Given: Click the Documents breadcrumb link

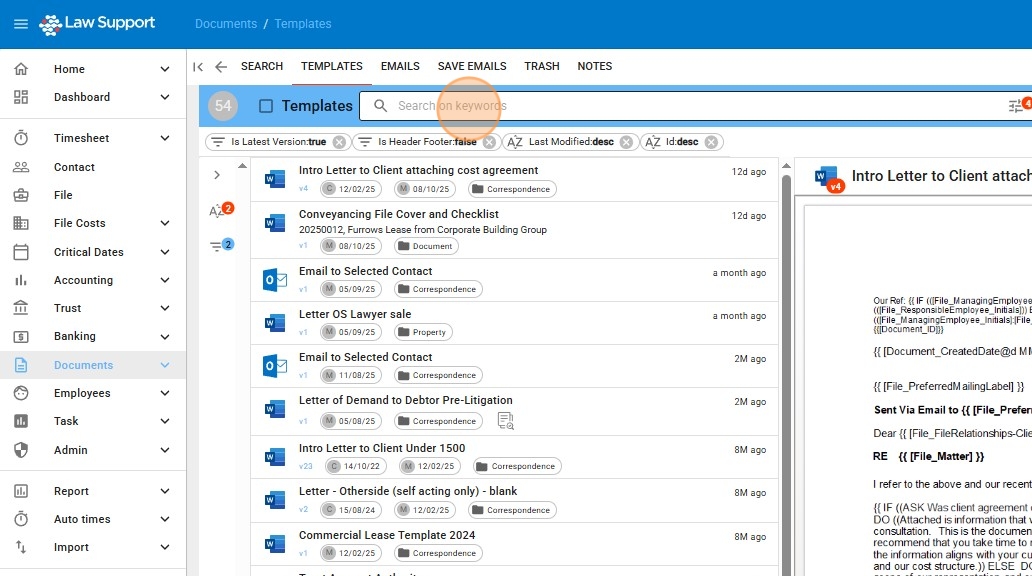Looking at the screenshot, I should coord(225,24).
